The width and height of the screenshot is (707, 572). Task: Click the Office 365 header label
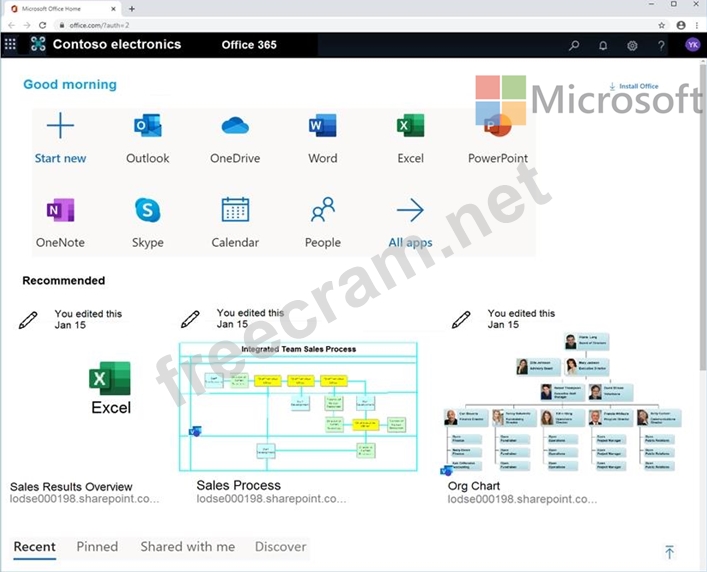coord(249,45)
